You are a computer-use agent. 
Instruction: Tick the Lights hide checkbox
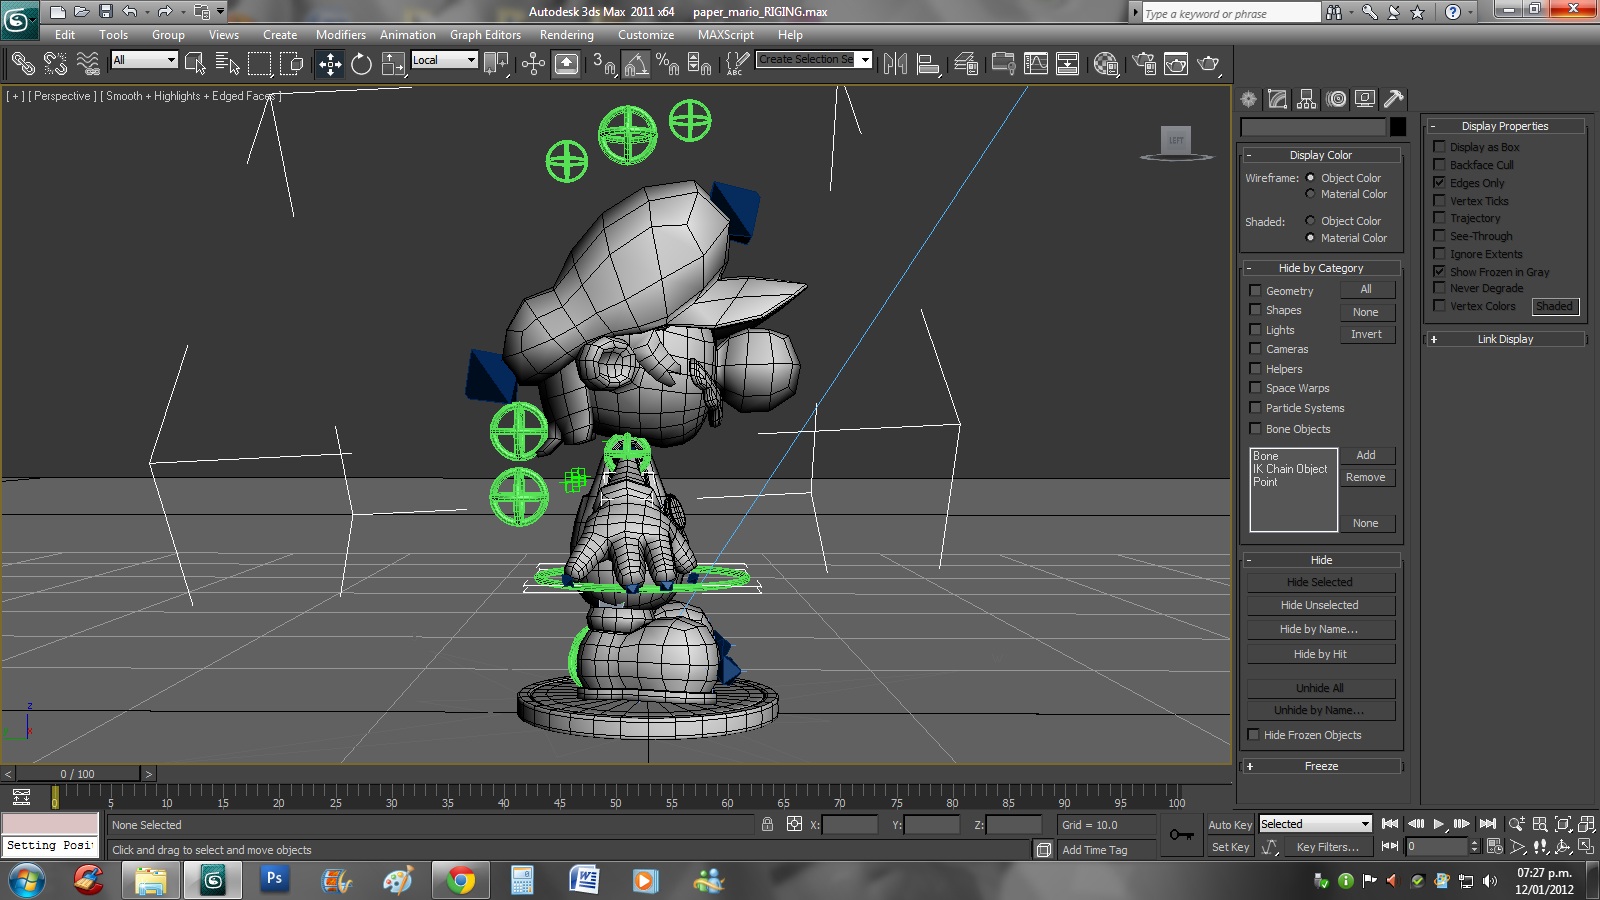point(1255,330)
